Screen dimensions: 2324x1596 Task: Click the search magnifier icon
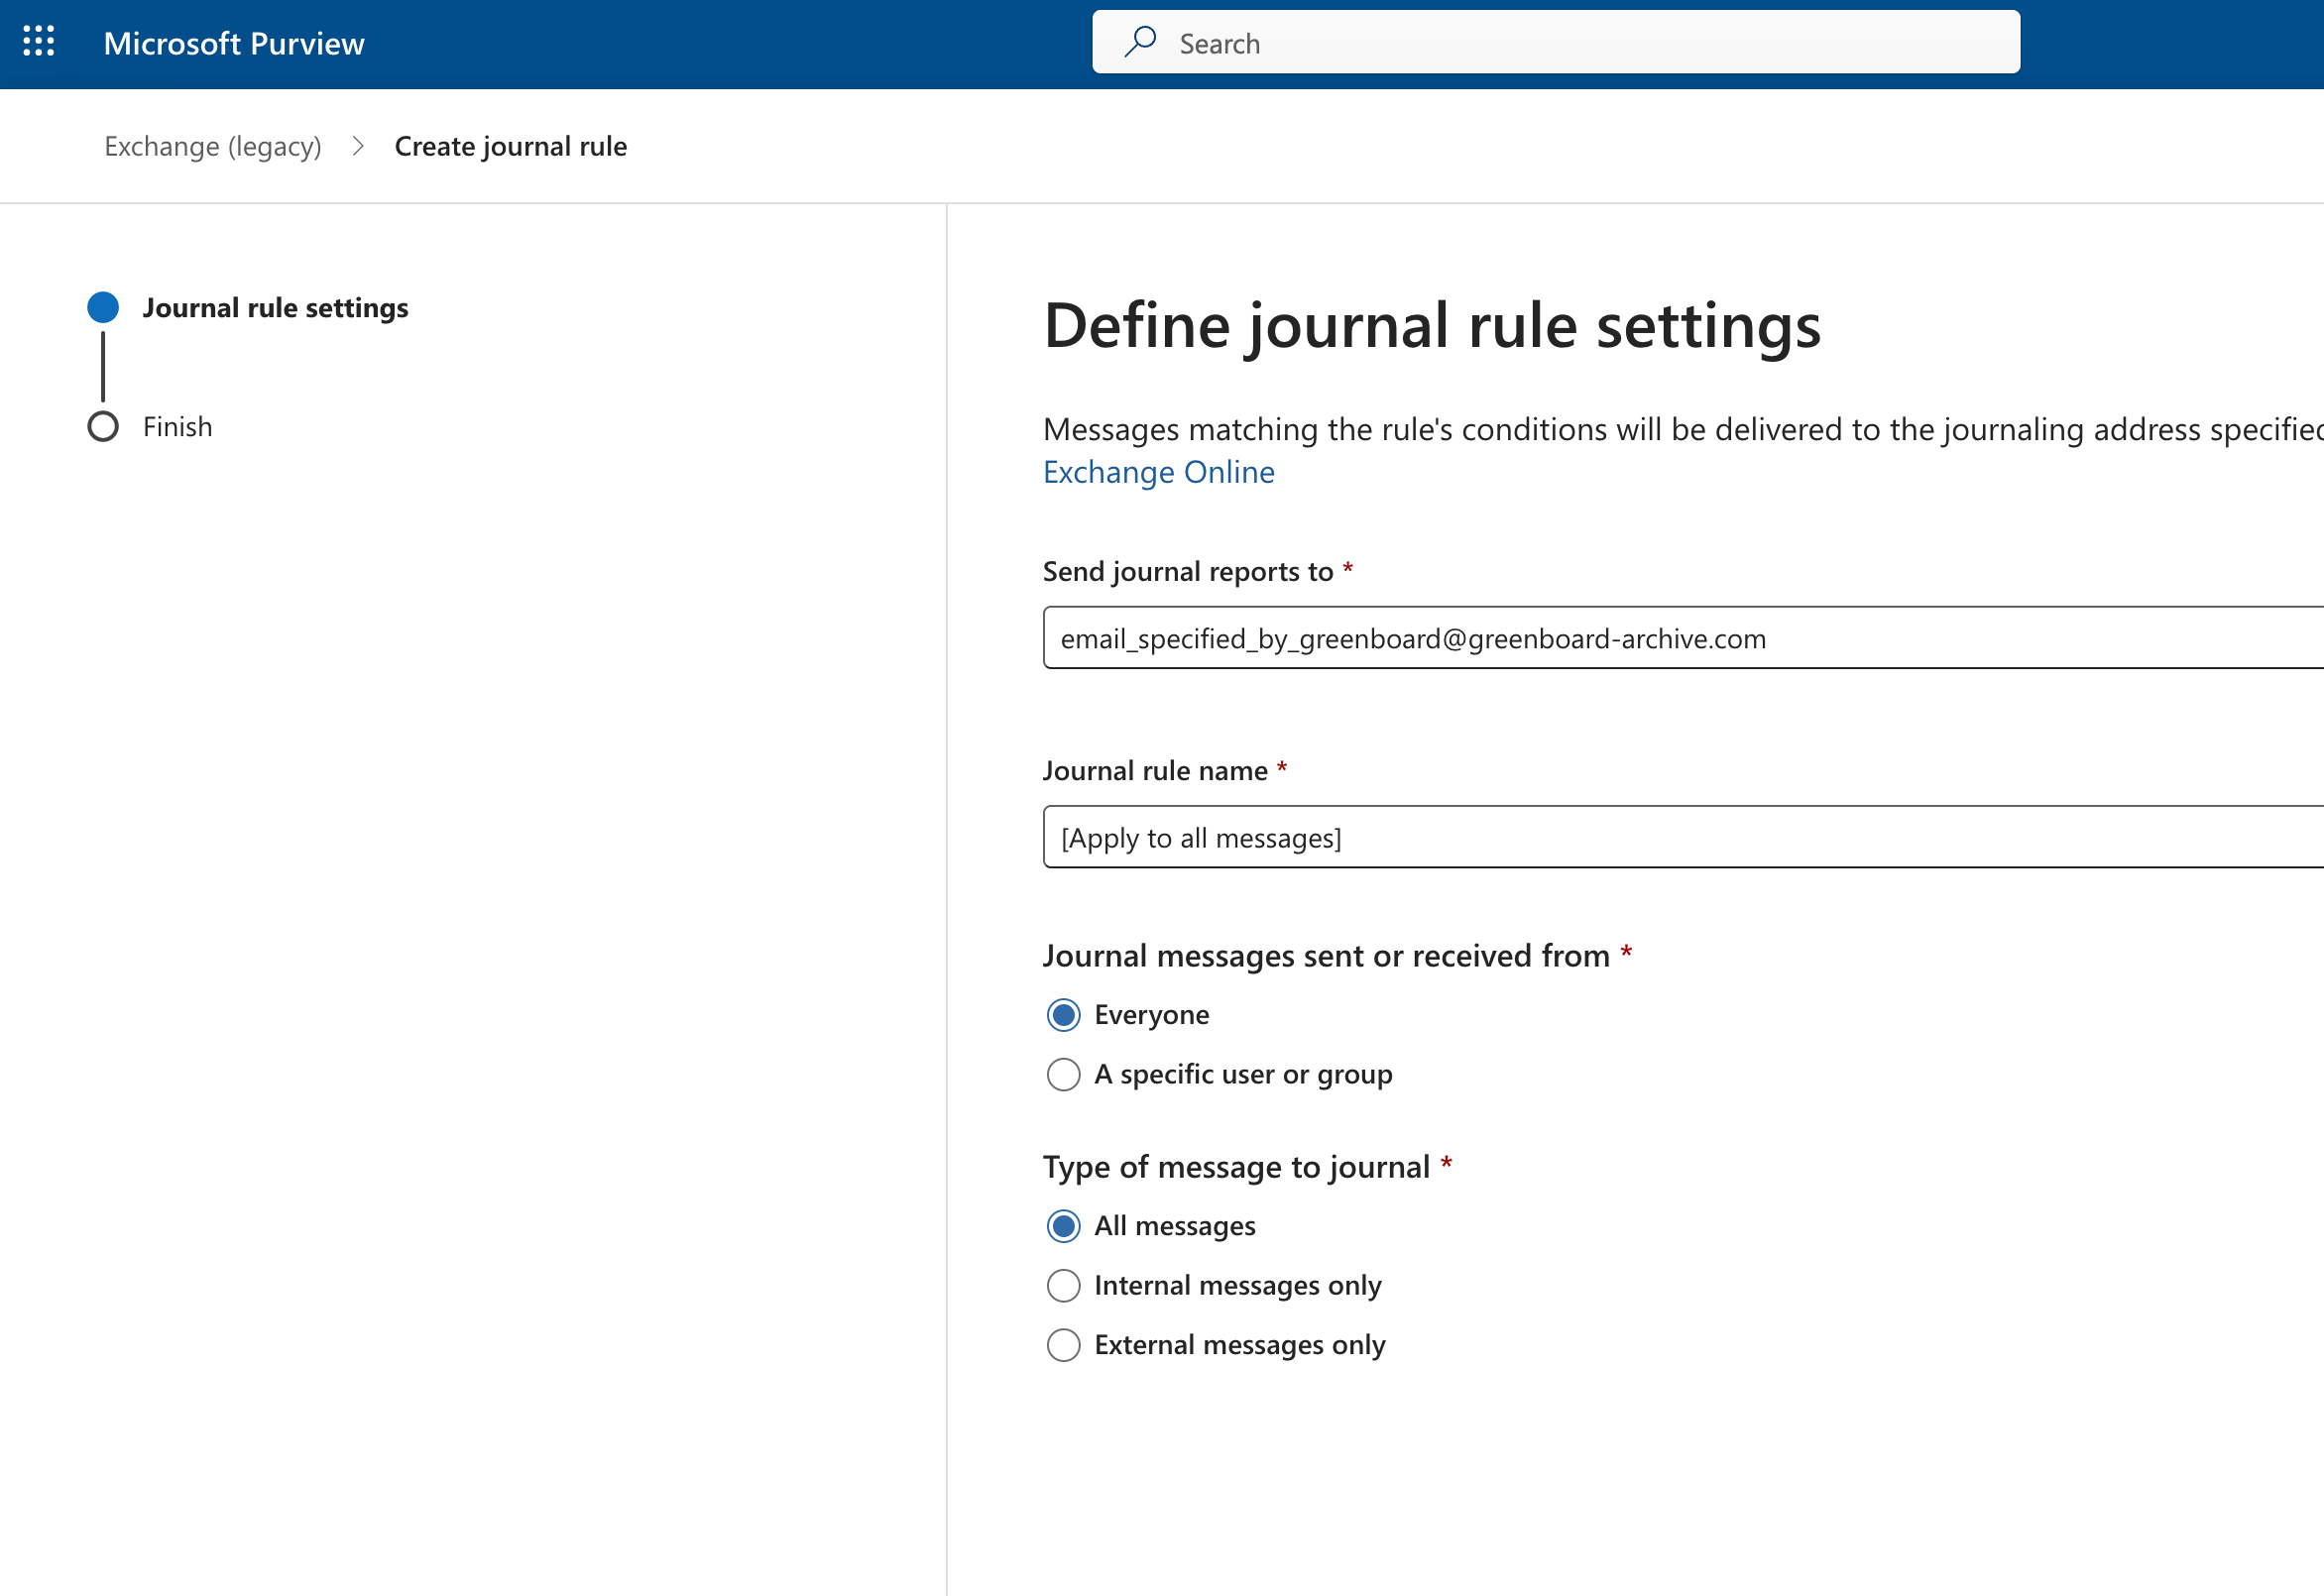[x=1140, y=42]
